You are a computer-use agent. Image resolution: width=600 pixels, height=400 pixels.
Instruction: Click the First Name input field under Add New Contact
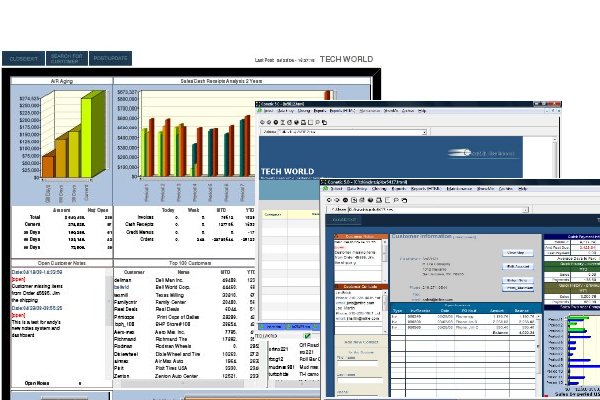(x=358, y=362)
